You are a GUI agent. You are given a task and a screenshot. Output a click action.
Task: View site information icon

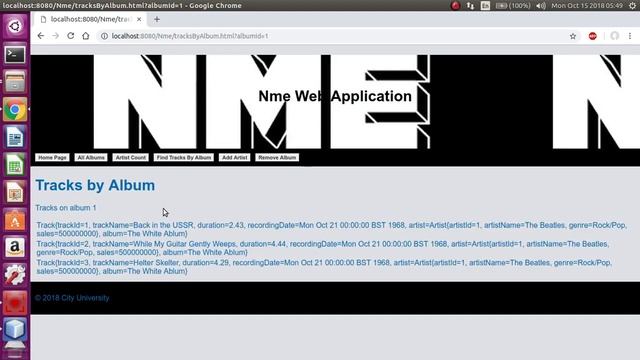104,36
